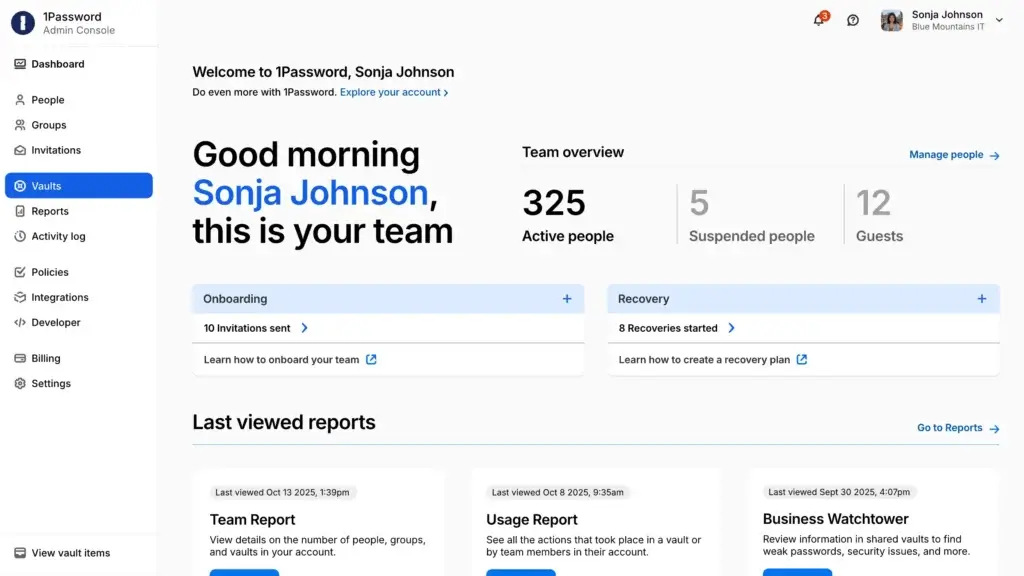
Task: Click the Dashboard sidebar icon
Action: pos(20,64)
